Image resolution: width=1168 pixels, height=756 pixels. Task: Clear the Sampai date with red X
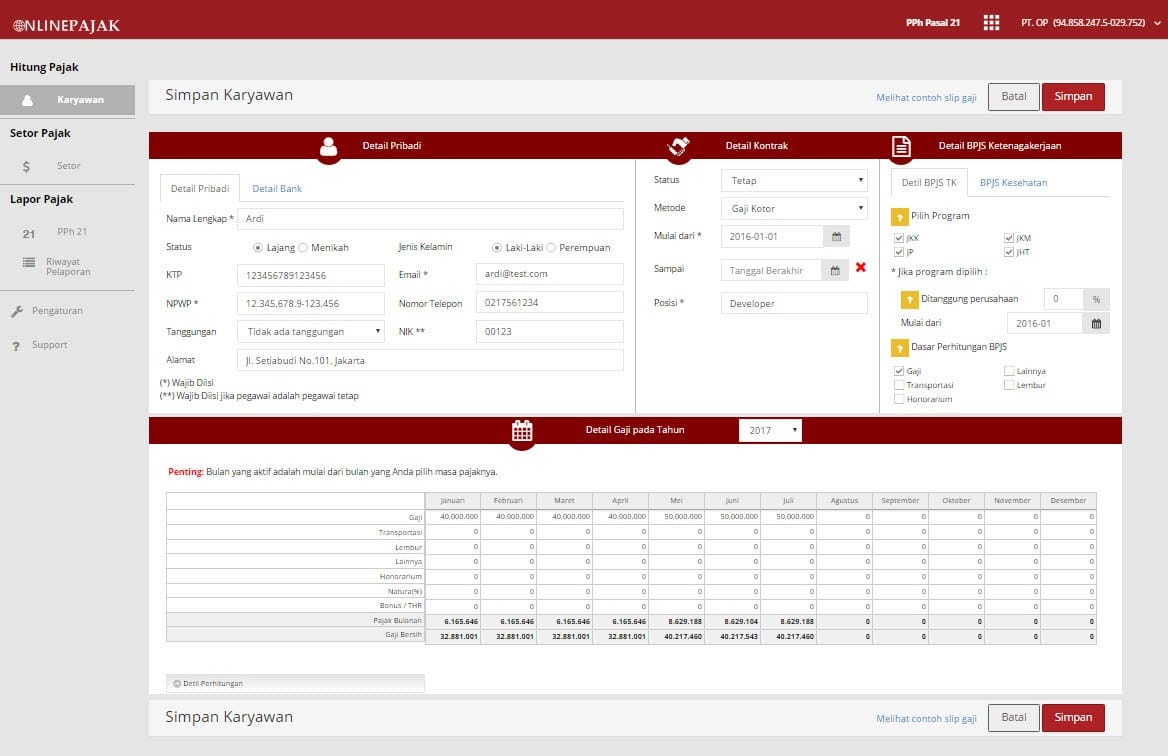(861, 267)
